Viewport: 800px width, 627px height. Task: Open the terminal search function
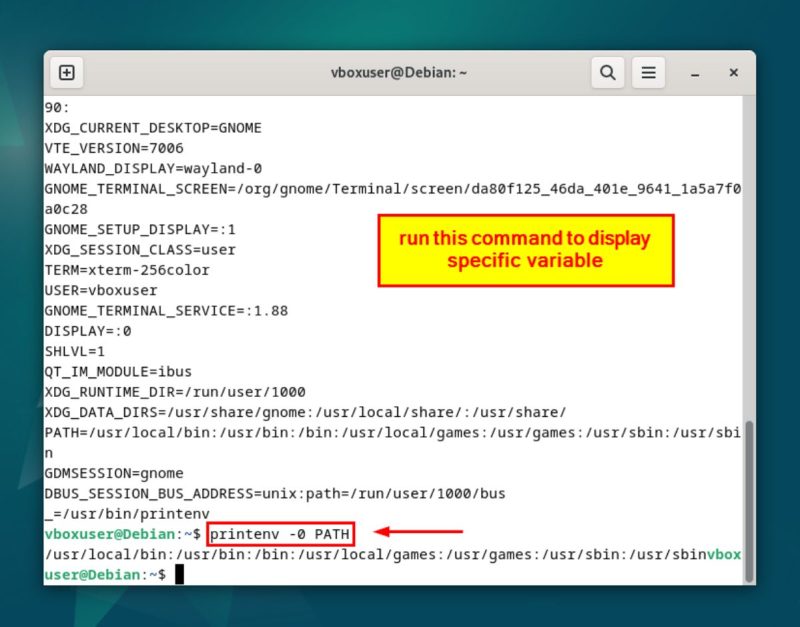(x=606, y=72)
